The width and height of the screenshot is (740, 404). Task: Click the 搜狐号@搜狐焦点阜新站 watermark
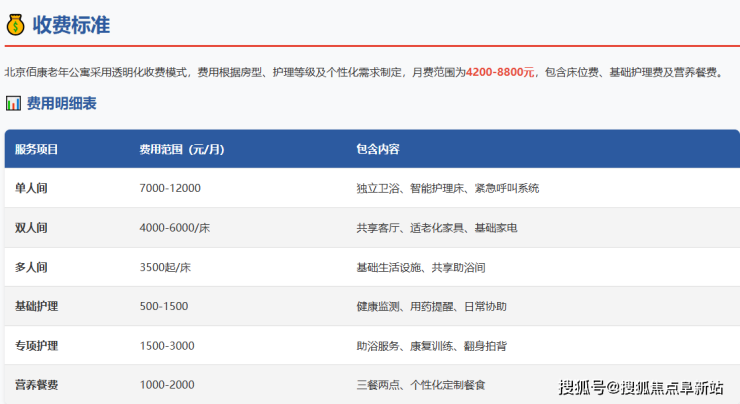(640, 387)
